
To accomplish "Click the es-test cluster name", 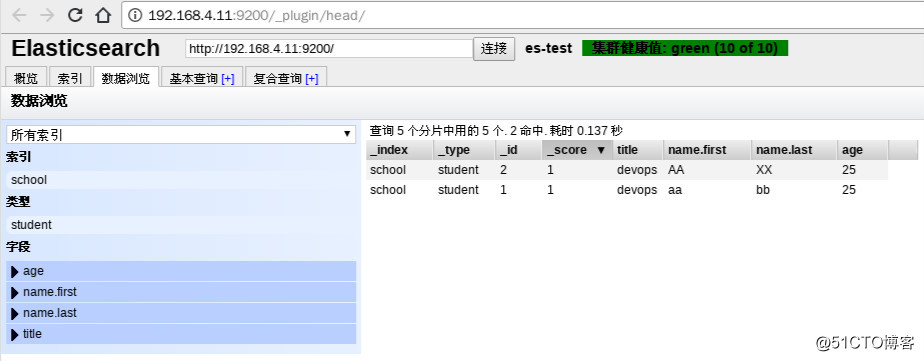I will pos(549,48).
